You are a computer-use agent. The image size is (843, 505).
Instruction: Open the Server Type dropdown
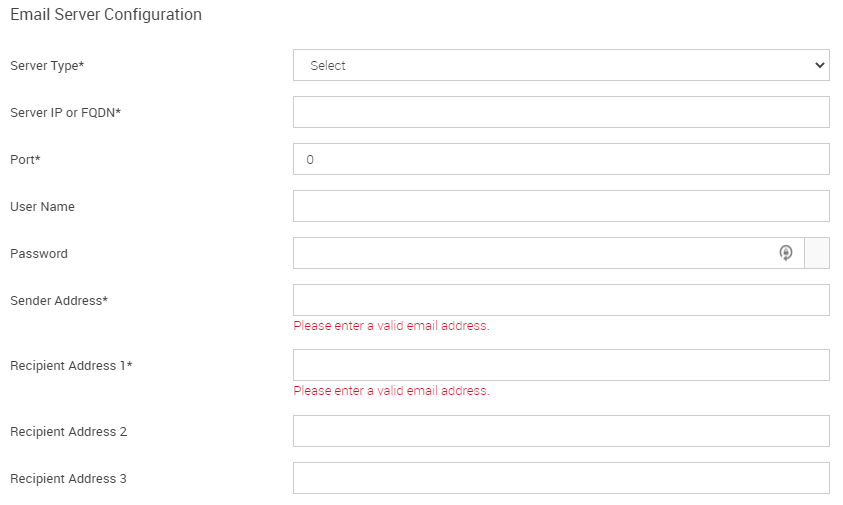[561, 65]
